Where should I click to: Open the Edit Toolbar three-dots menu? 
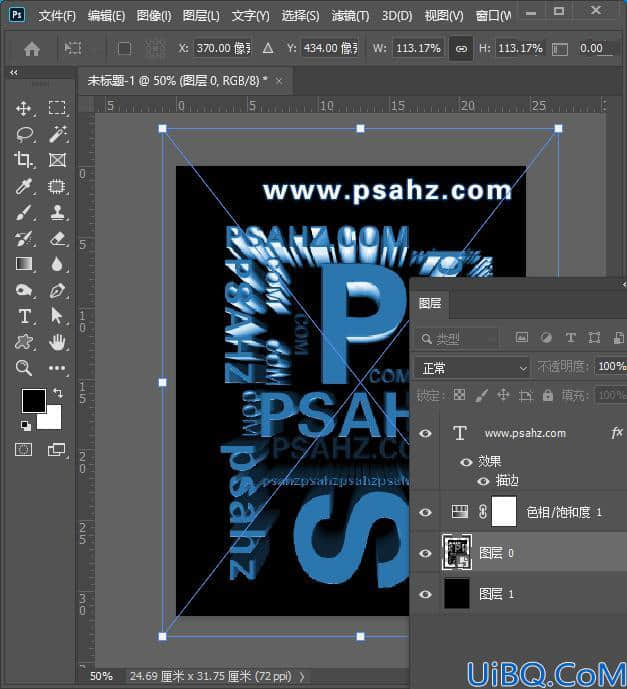pos(57,368)
